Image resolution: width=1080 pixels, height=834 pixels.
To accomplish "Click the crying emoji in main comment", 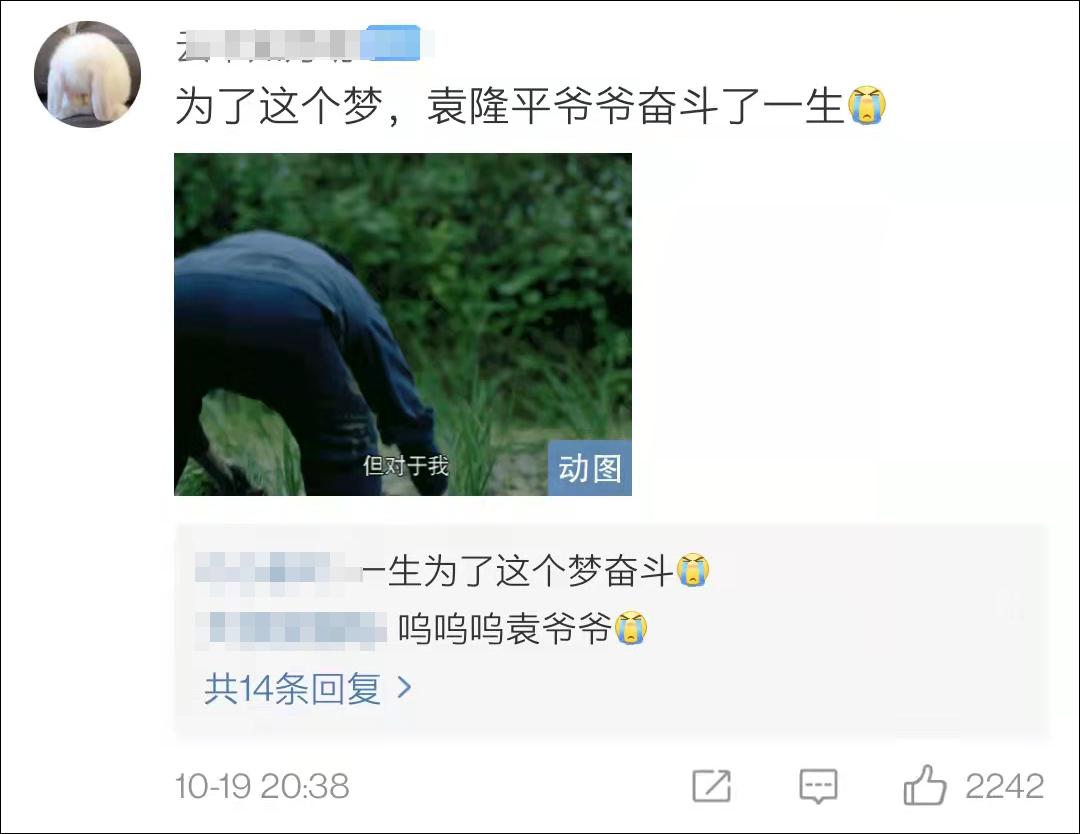I will click(x=866, y=105).
